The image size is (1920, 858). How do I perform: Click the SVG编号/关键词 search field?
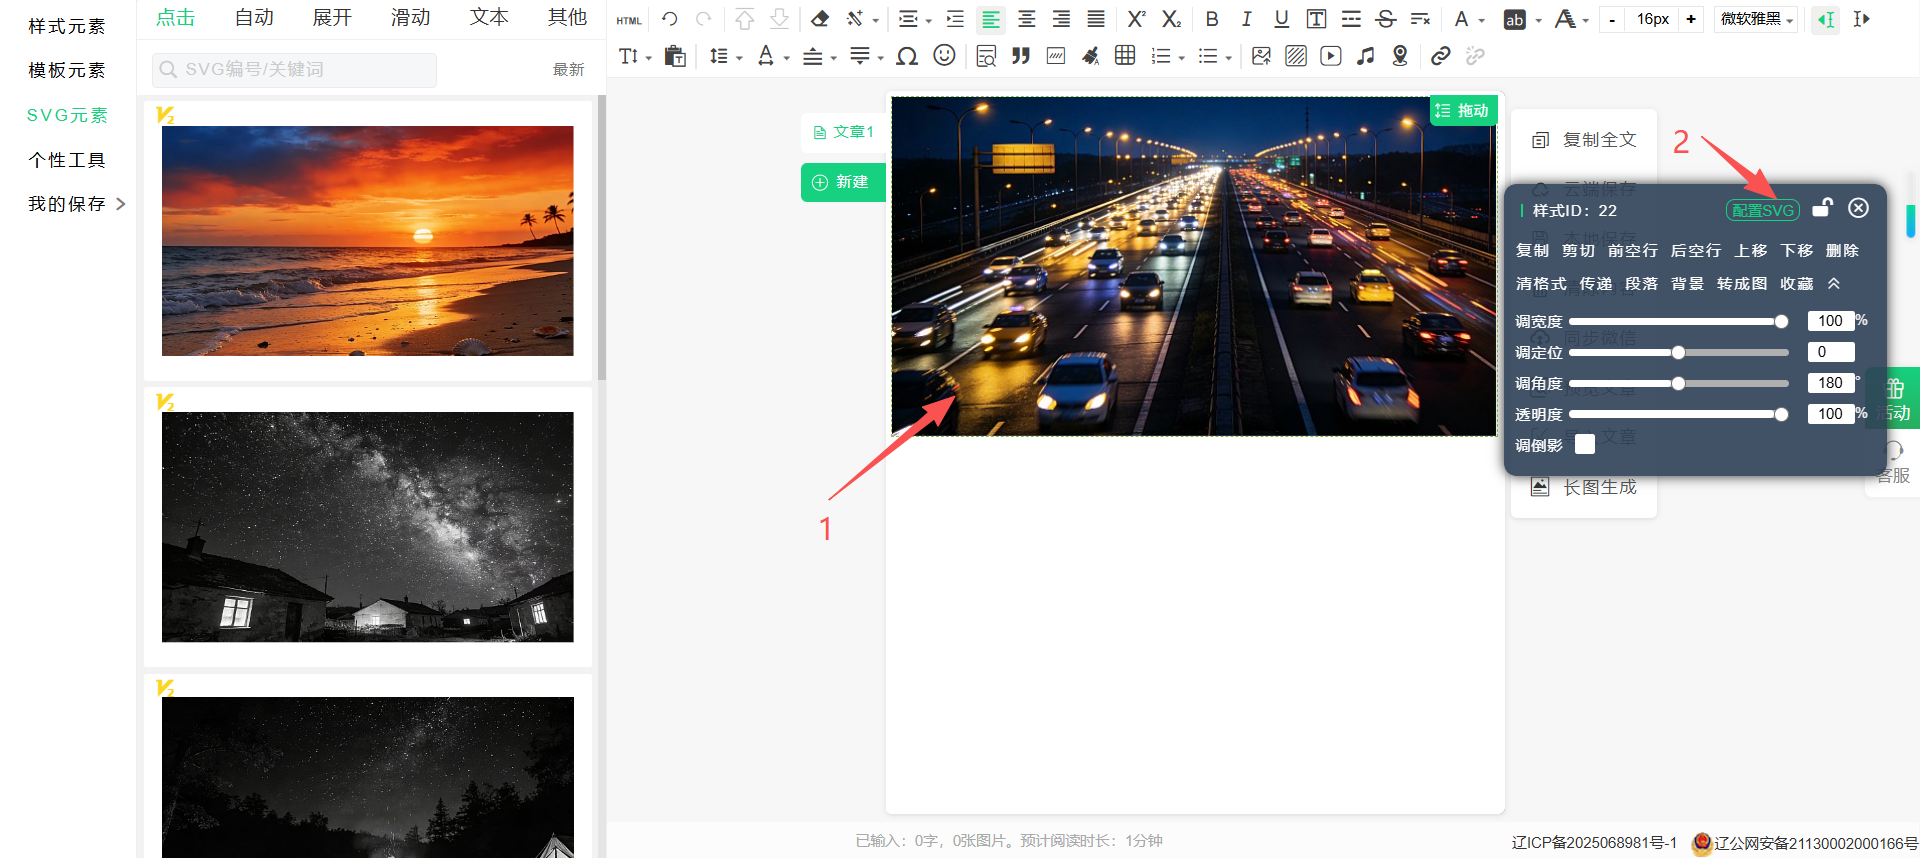click(294, 70)
